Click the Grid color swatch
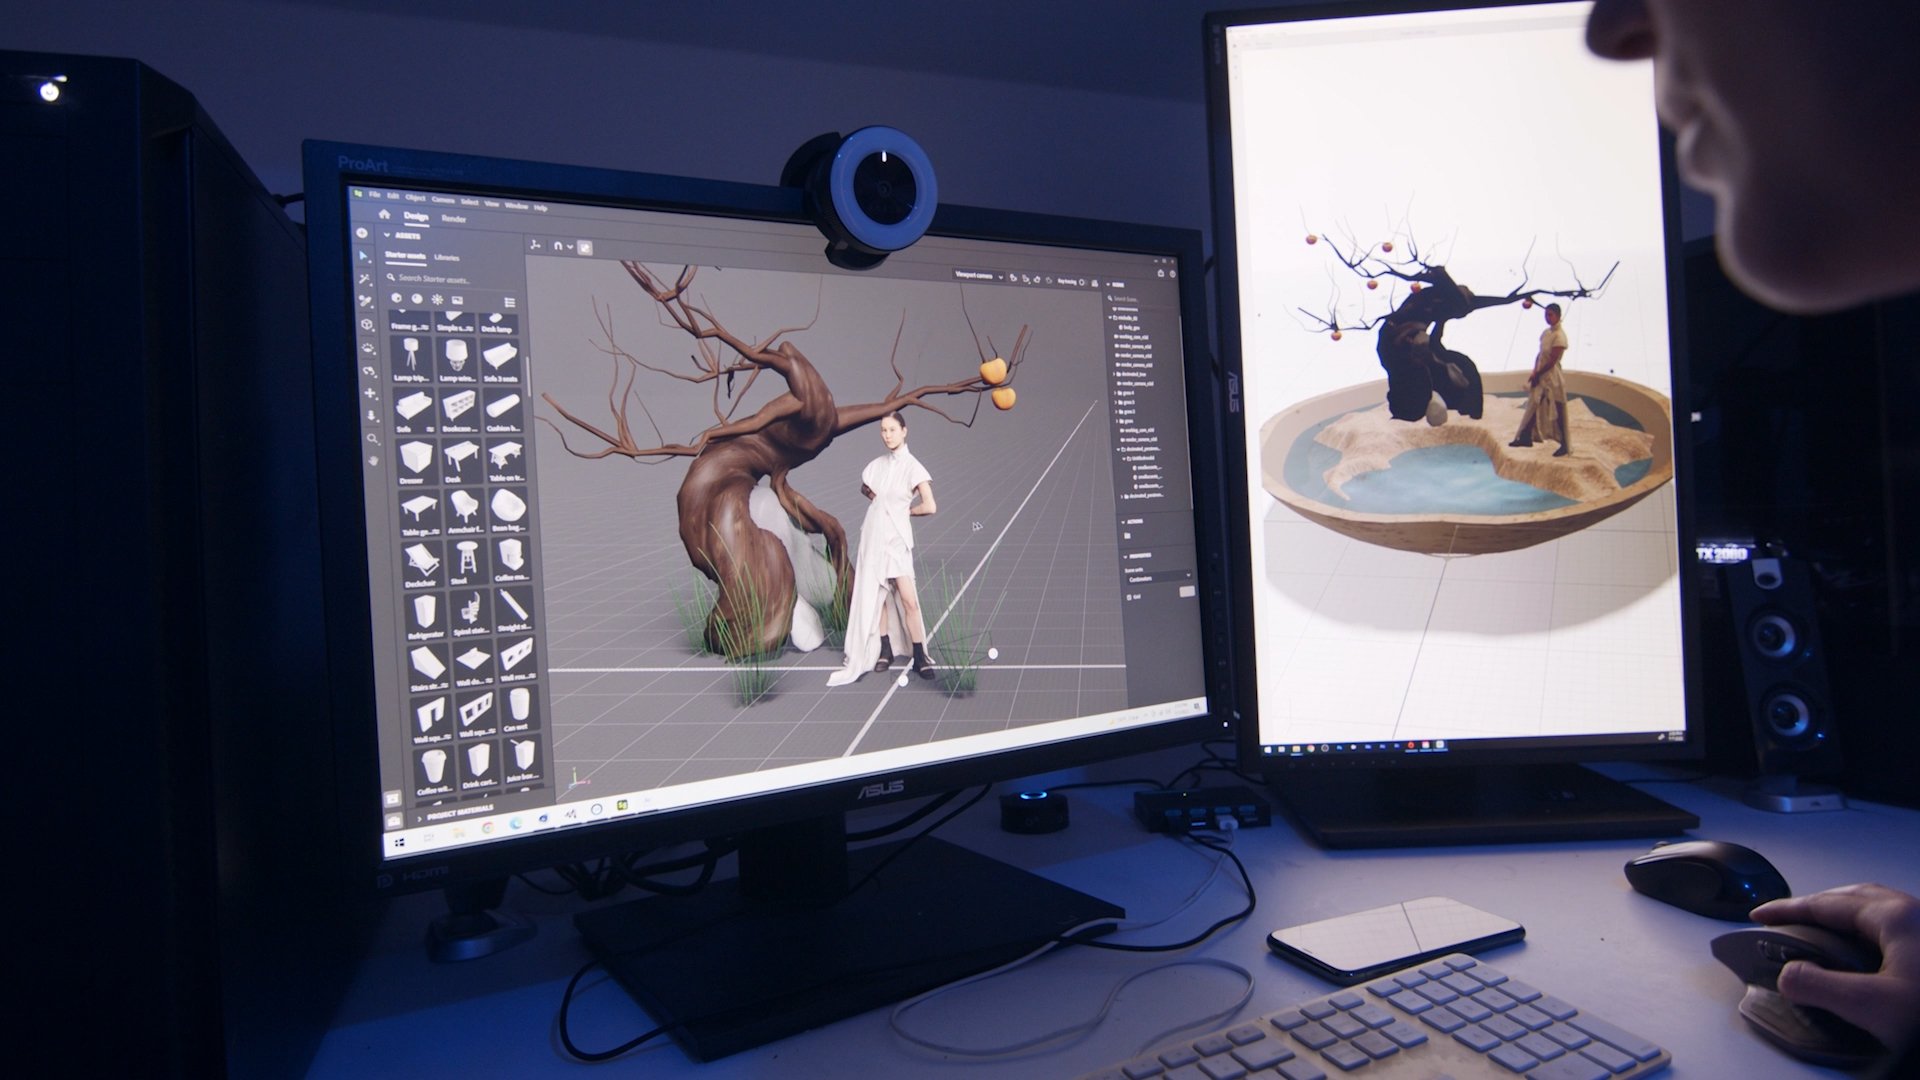1920x1080 pixels. click(x=1186, y=592)
